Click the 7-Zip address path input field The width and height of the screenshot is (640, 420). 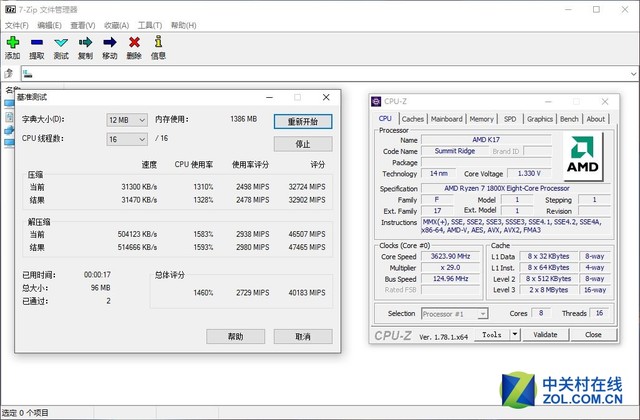tap(325, 74)
